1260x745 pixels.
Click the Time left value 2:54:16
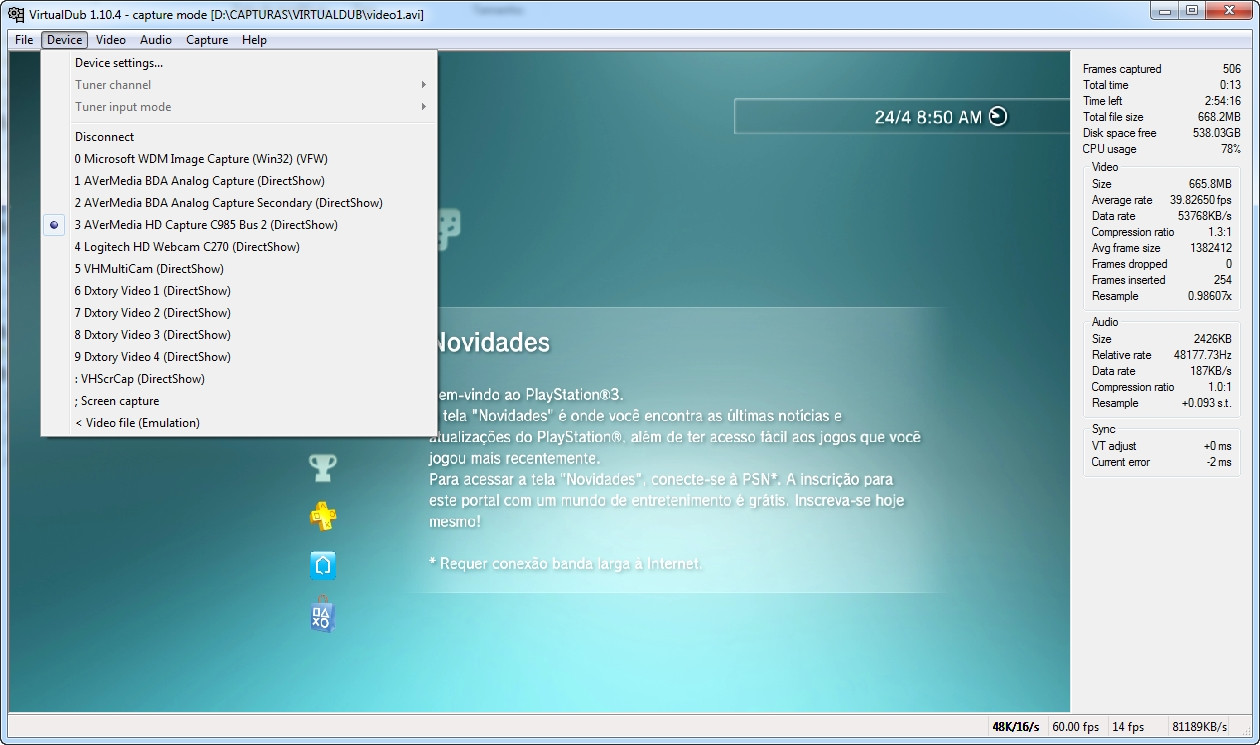point(1222,101)
